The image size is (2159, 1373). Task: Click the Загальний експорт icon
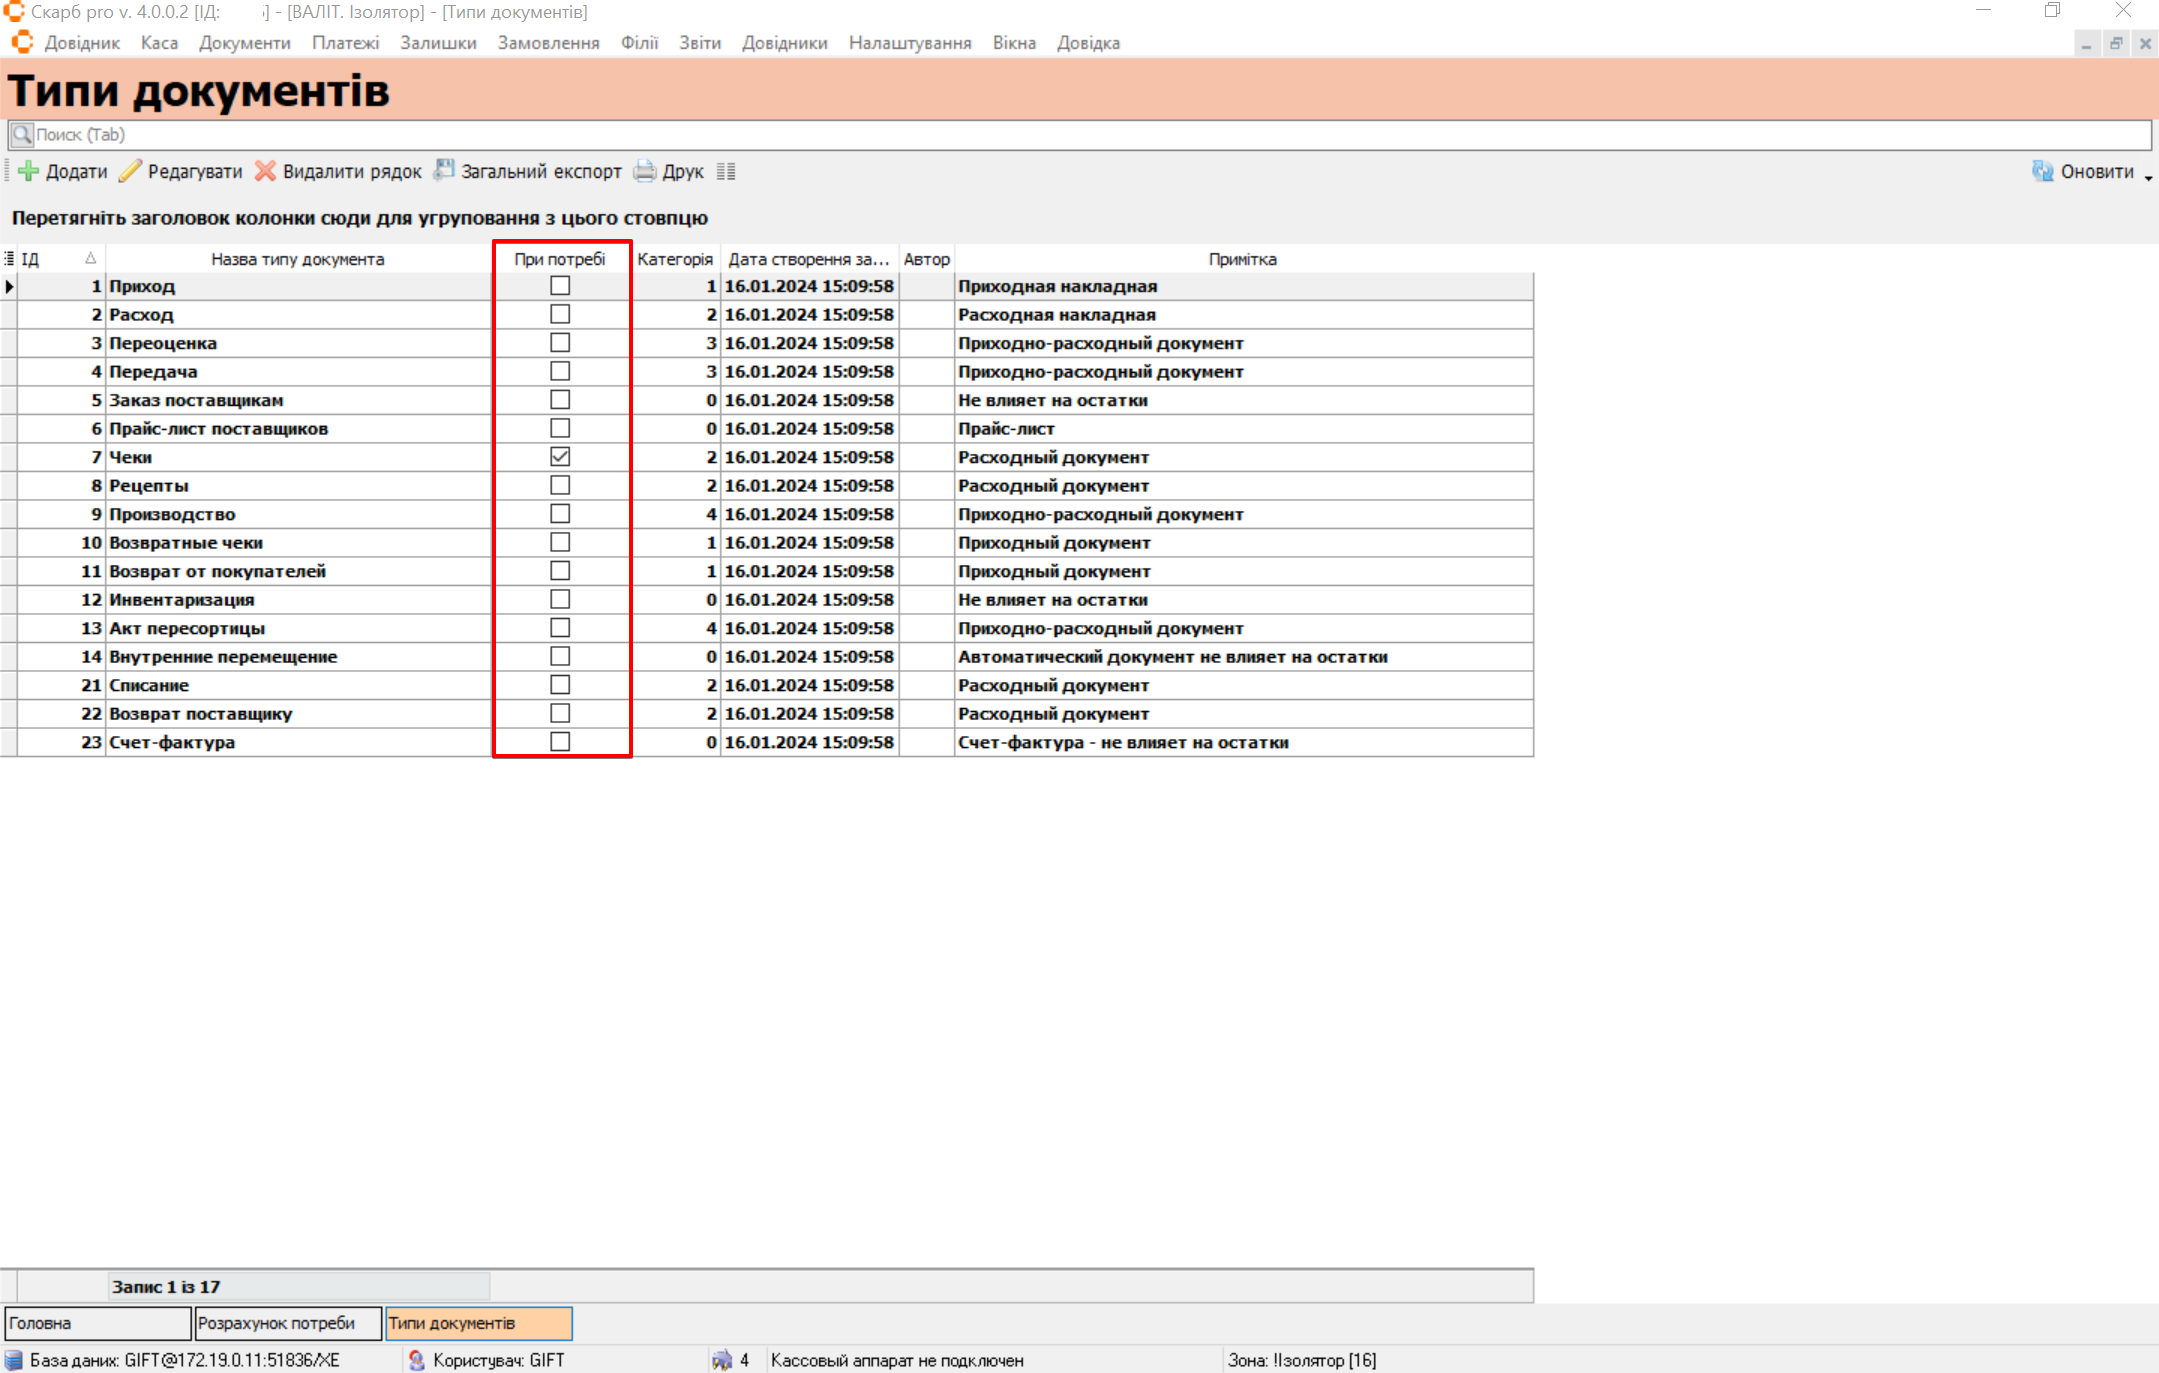click(444, 170)
